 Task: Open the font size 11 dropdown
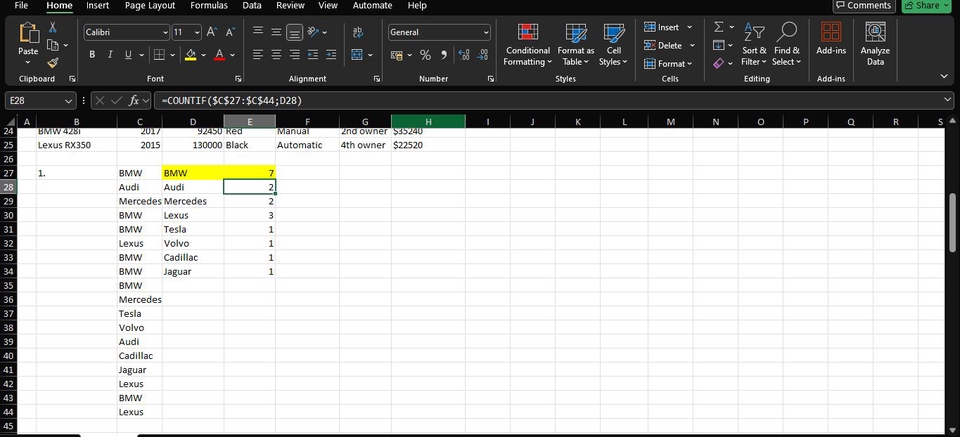[197, 32]
